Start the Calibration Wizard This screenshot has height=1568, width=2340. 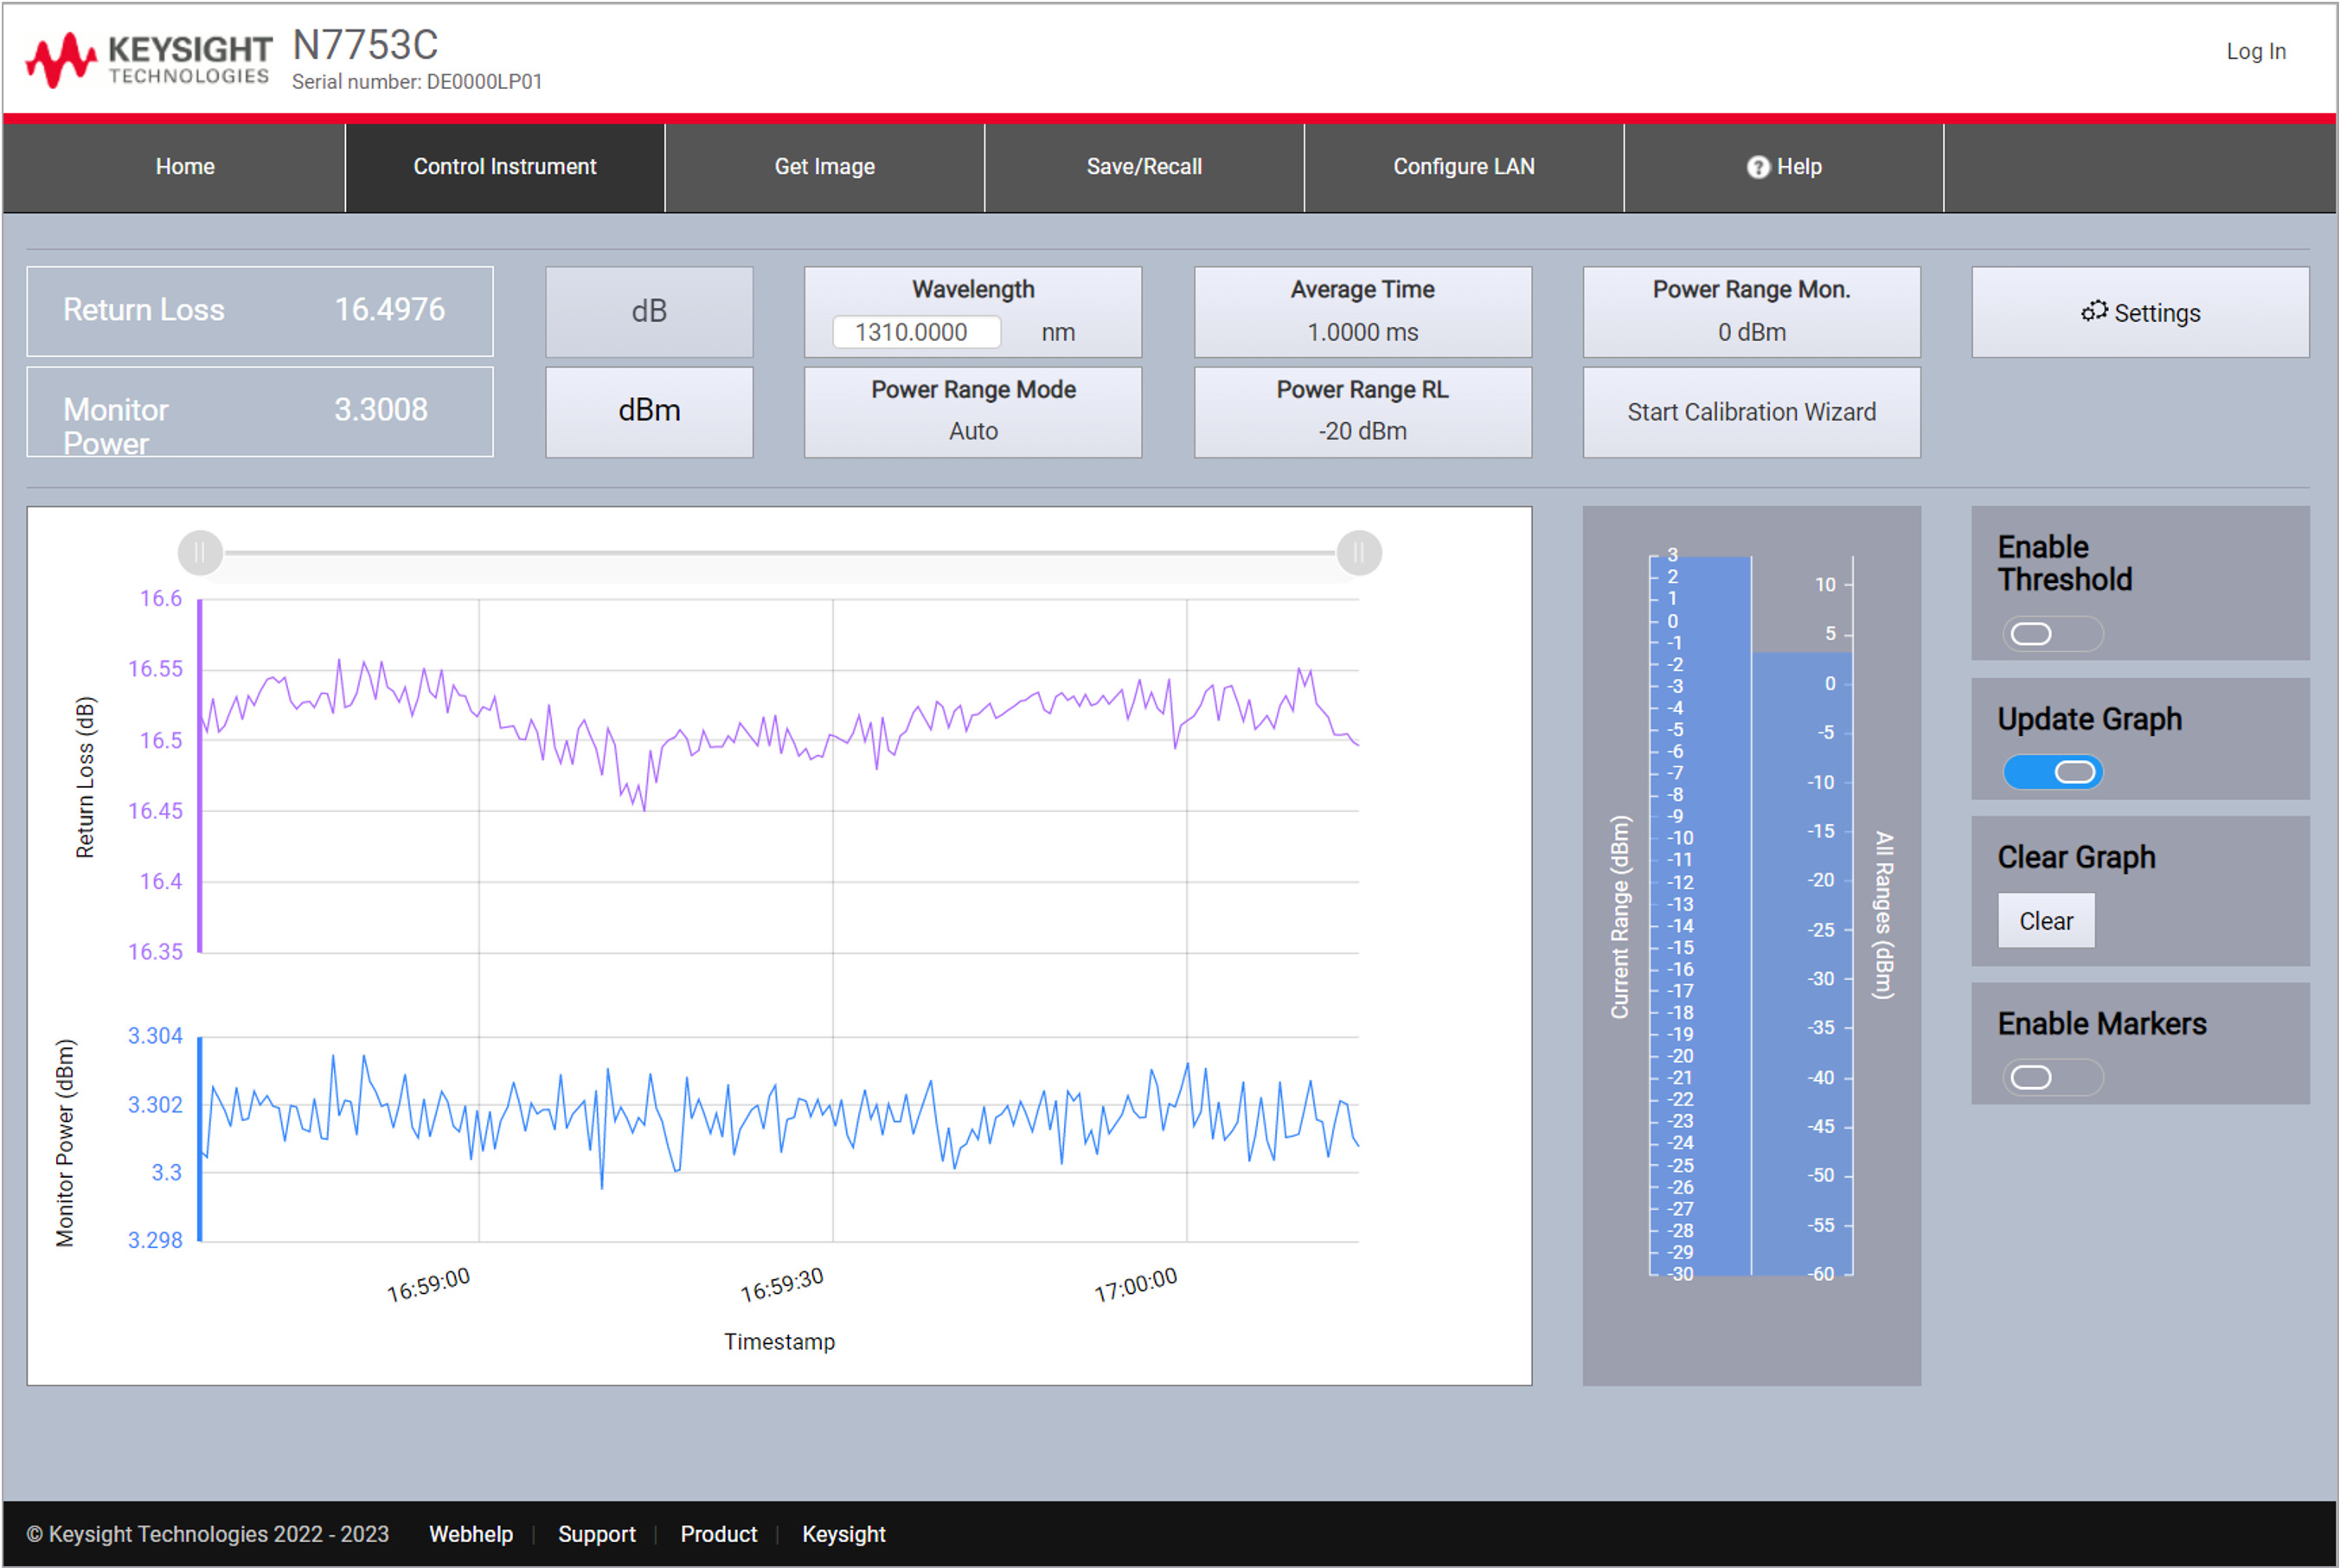pos(1751,411)
